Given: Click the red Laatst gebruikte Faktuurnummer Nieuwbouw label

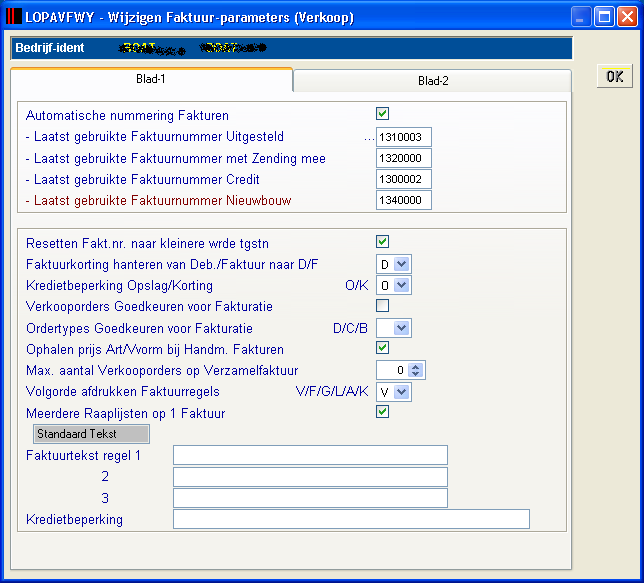Looking at the screenshot, I should 159,200.
